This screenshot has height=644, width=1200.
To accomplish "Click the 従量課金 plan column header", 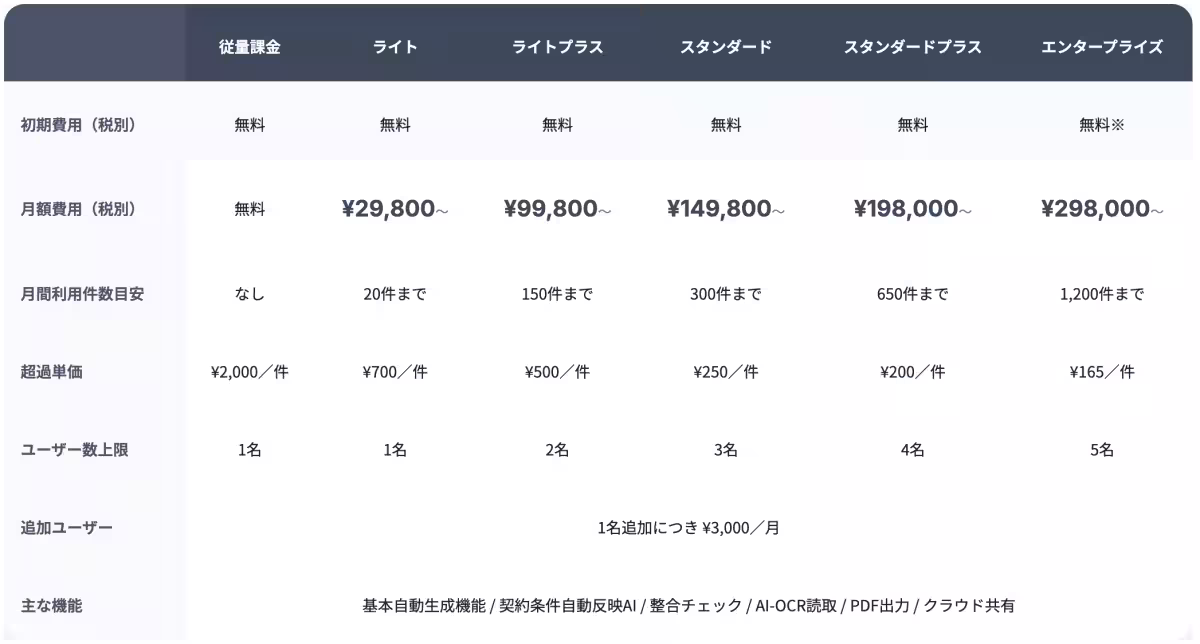I will pos(250,47).
